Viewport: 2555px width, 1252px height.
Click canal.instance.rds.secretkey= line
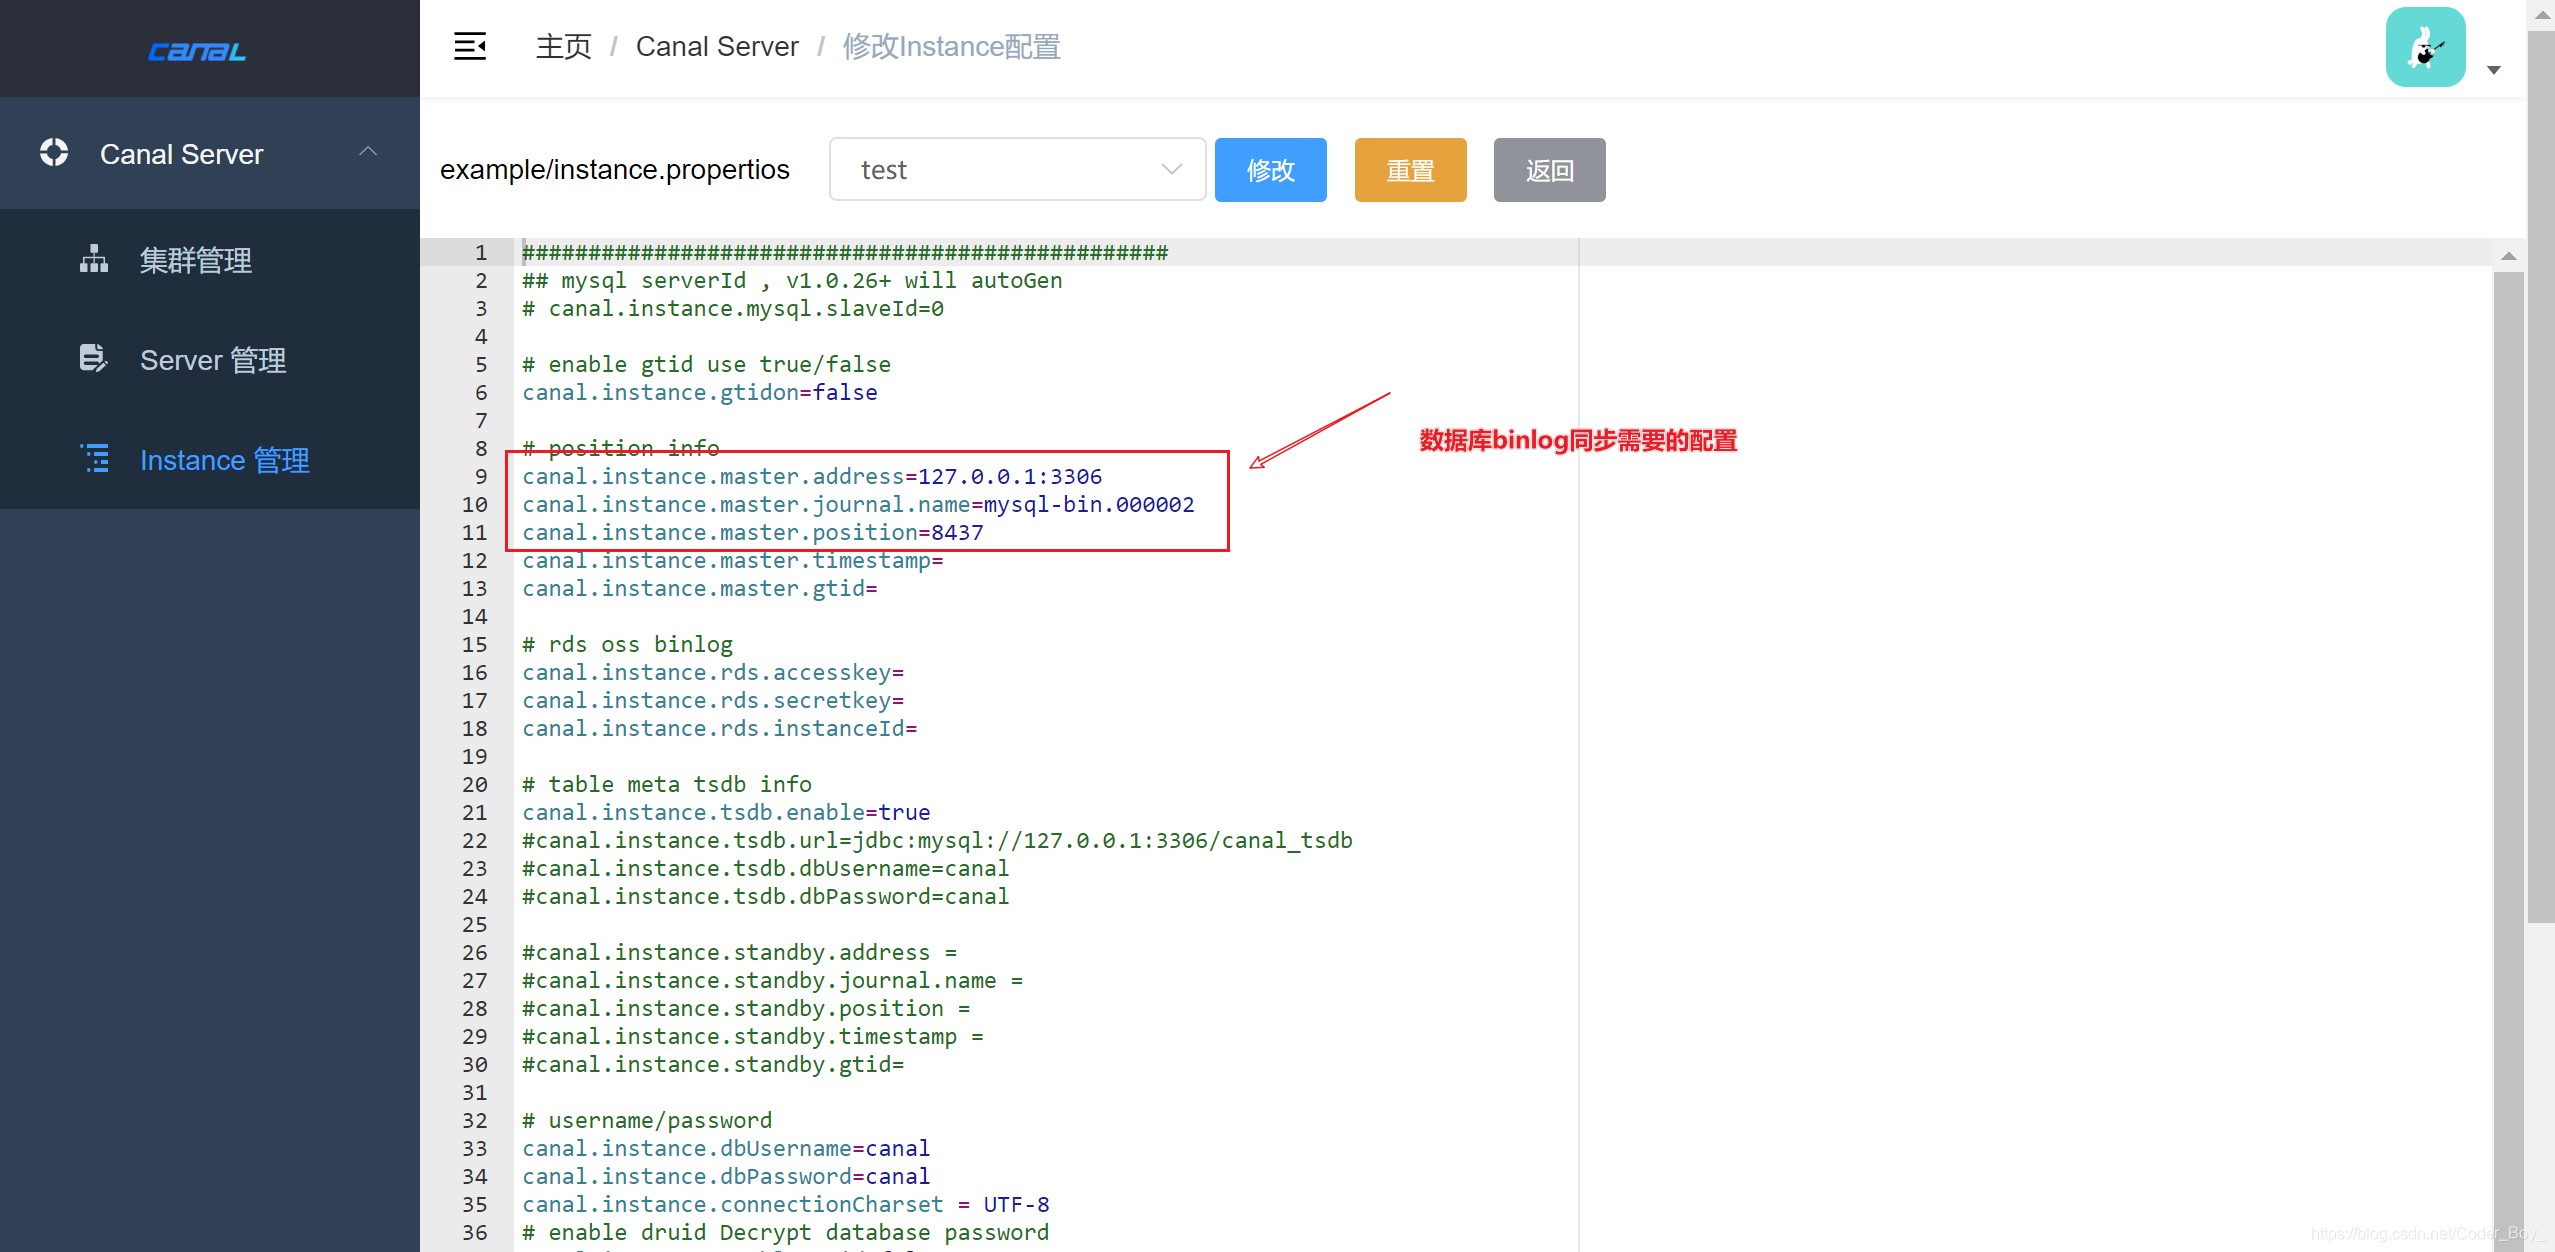pos(713,700)
